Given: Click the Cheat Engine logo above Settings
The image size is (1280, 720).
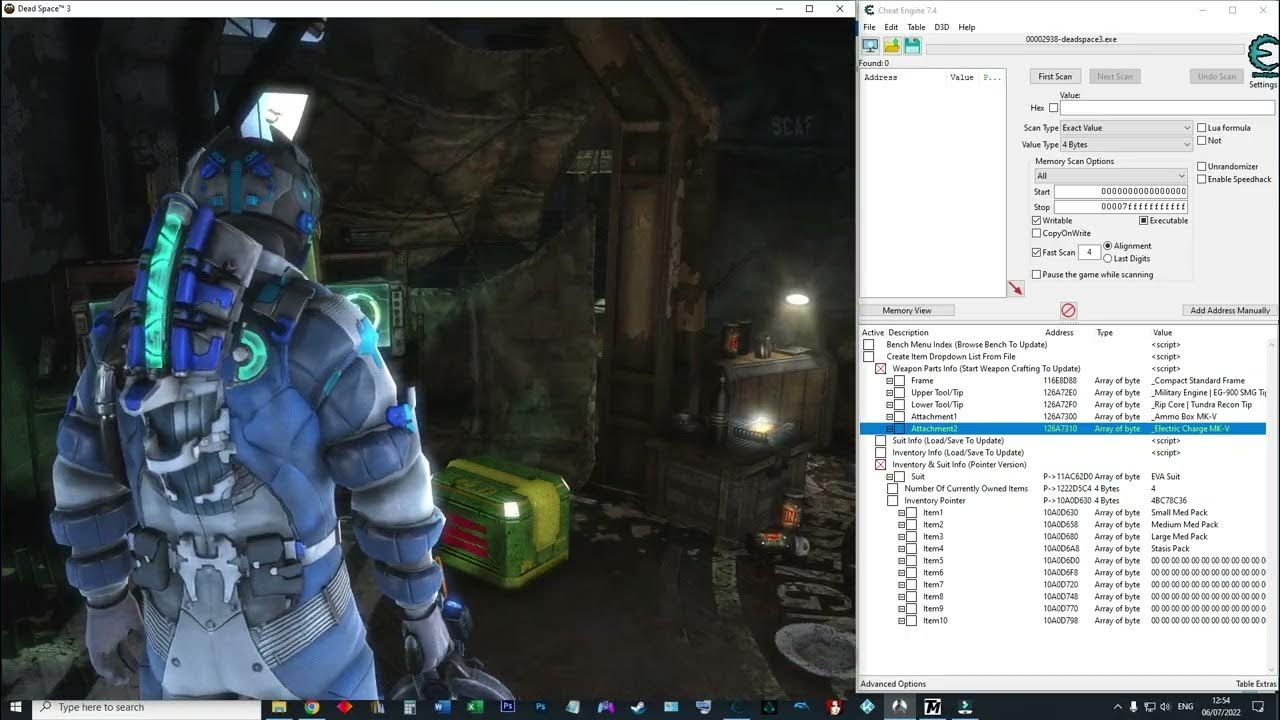Looking at the screenshot, I should coord(1263,57).
